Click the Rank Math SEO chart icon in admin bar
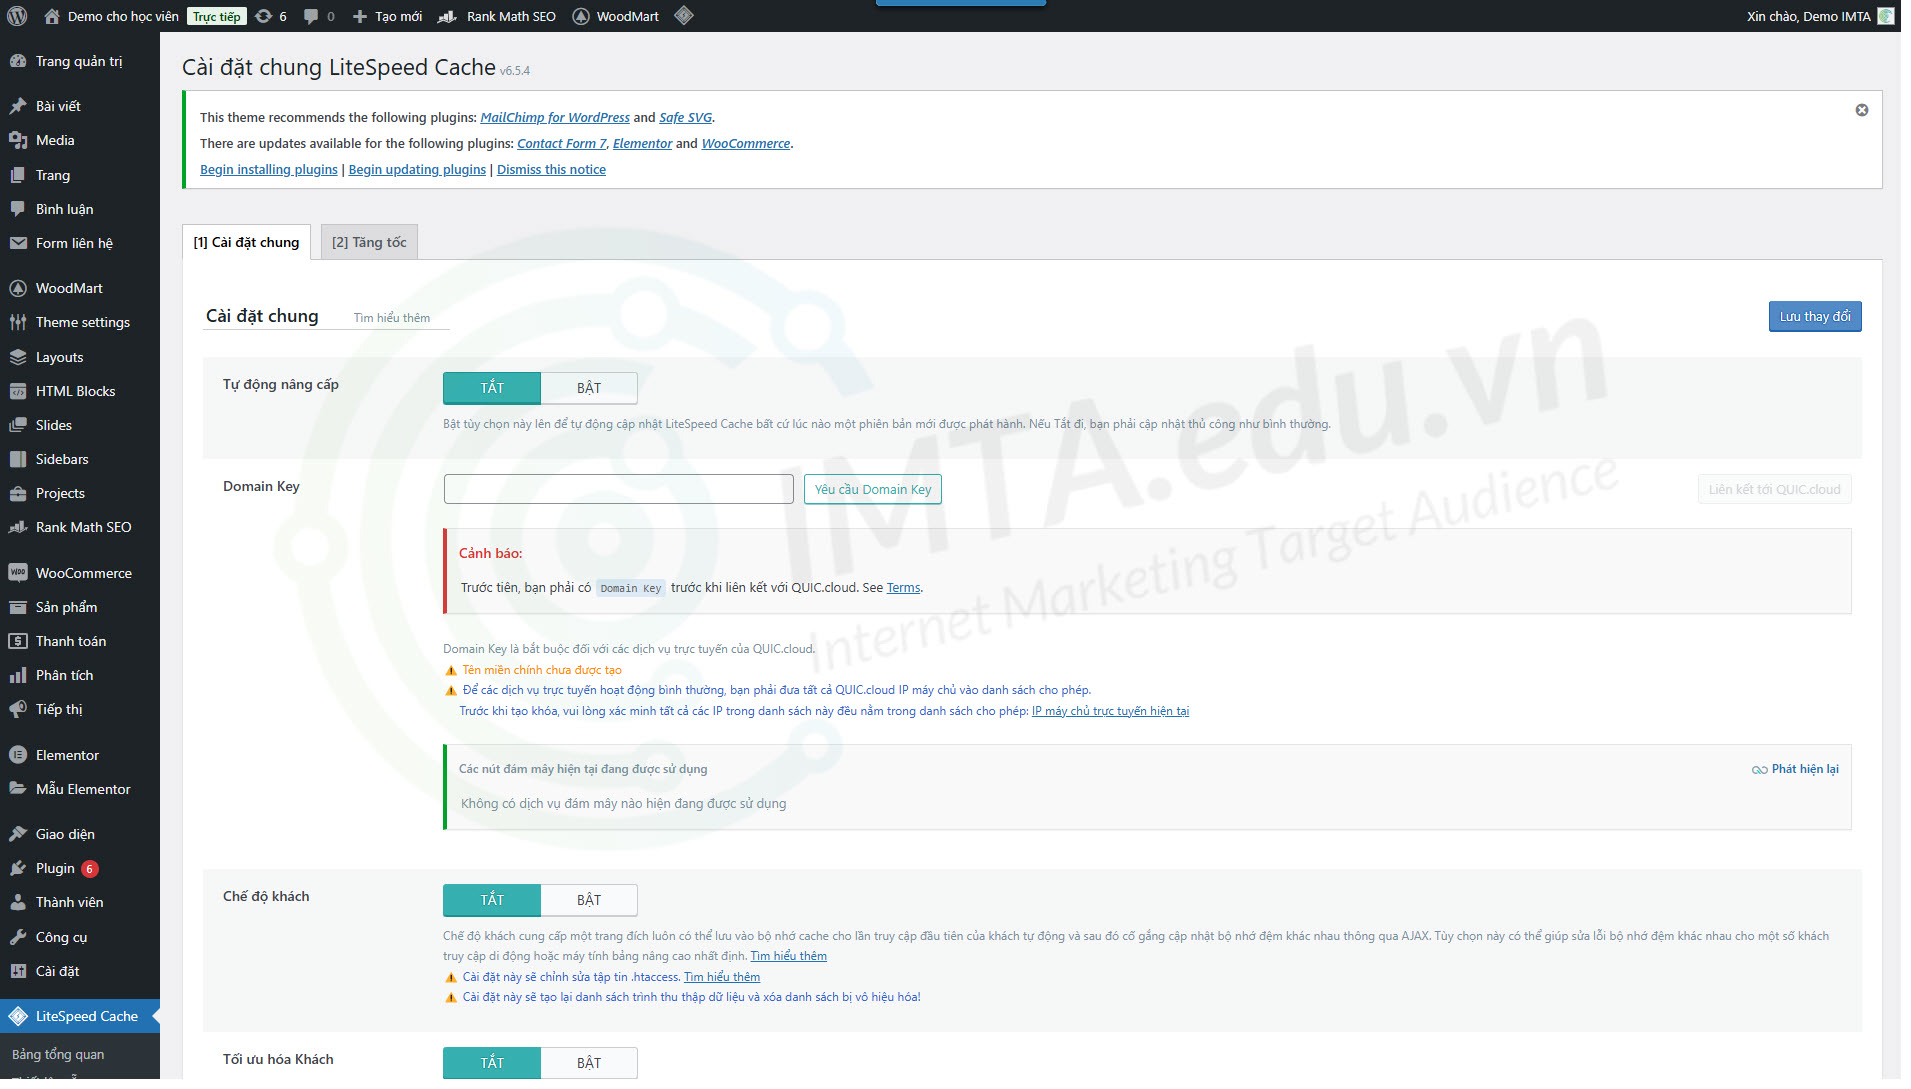 click(x=448, y=16)
